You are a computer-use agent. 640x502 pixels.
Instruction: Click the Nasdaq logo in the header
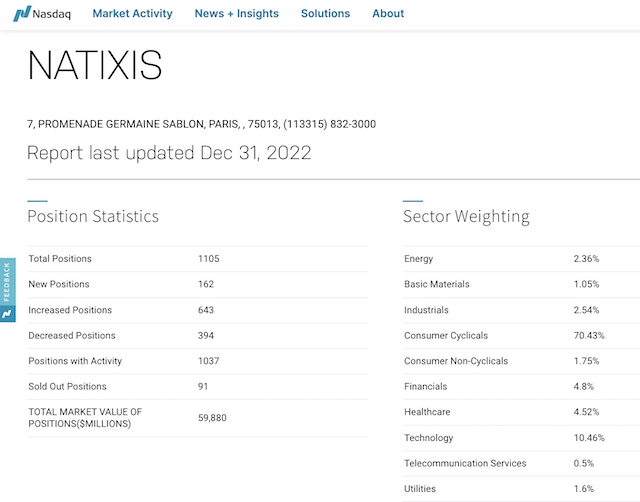(36, 14)
